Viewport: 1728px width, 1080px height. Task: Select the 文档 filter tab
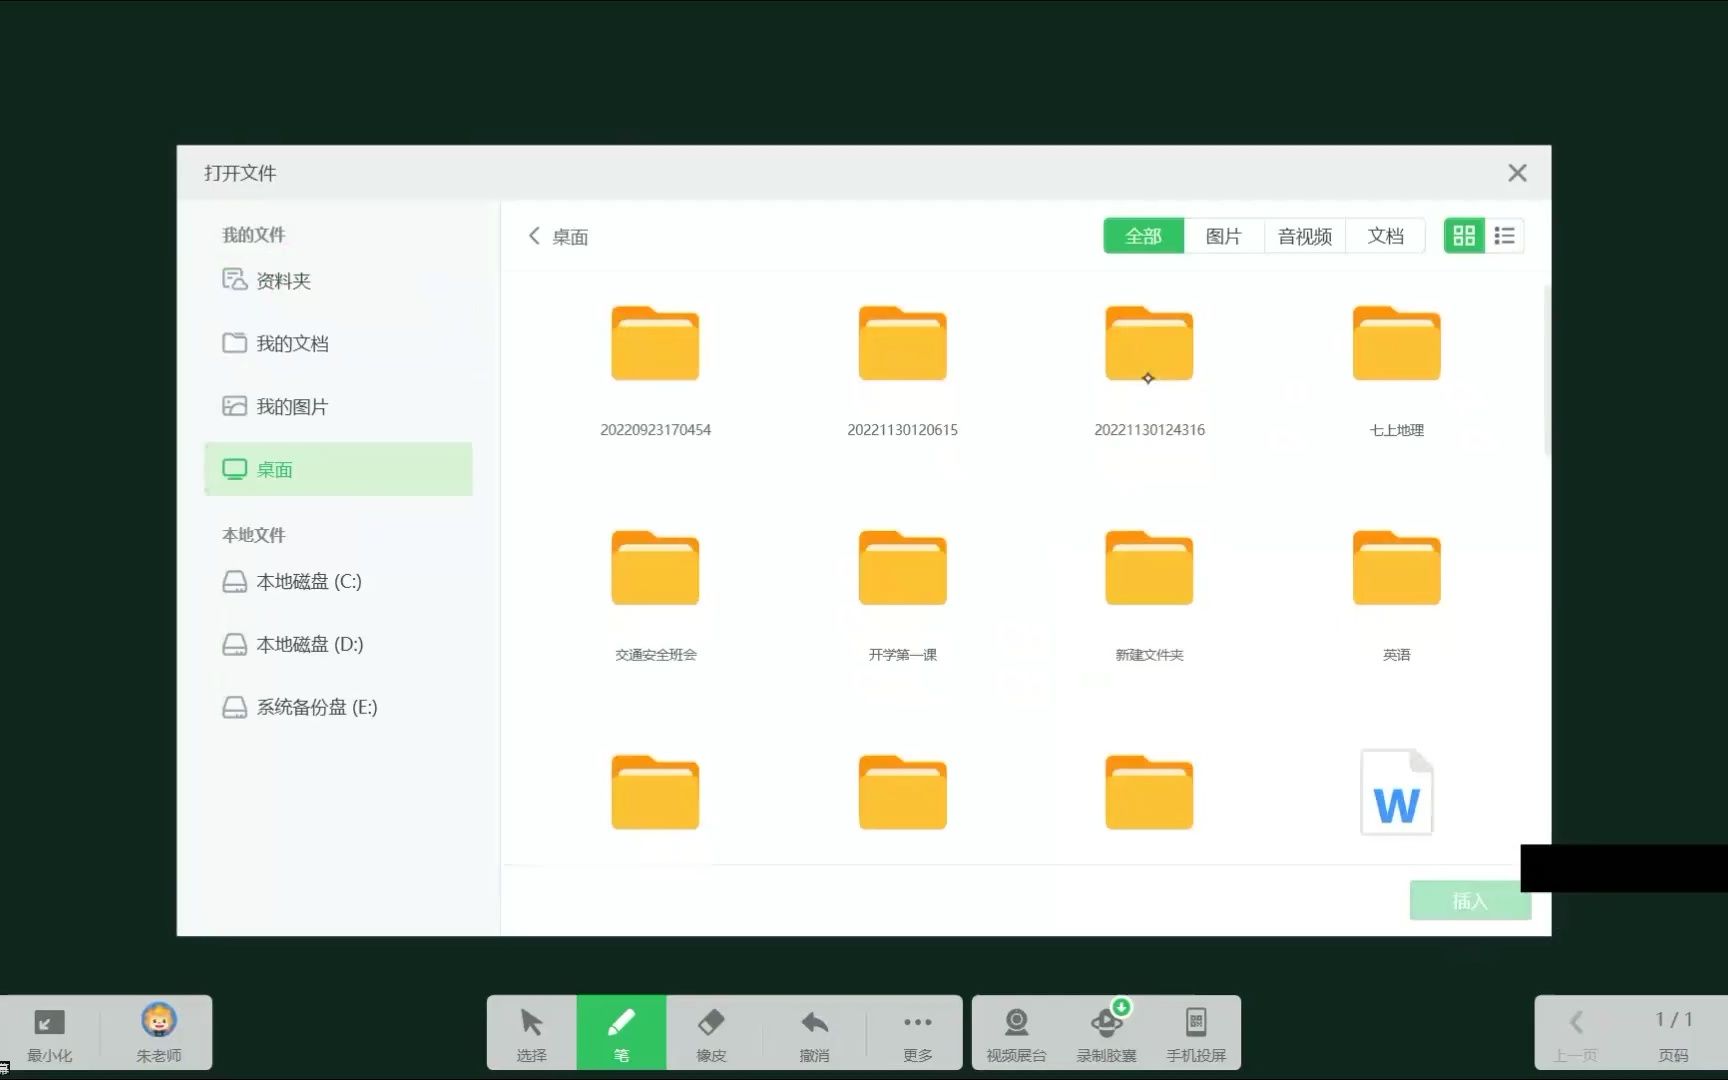coord(1385,235)
